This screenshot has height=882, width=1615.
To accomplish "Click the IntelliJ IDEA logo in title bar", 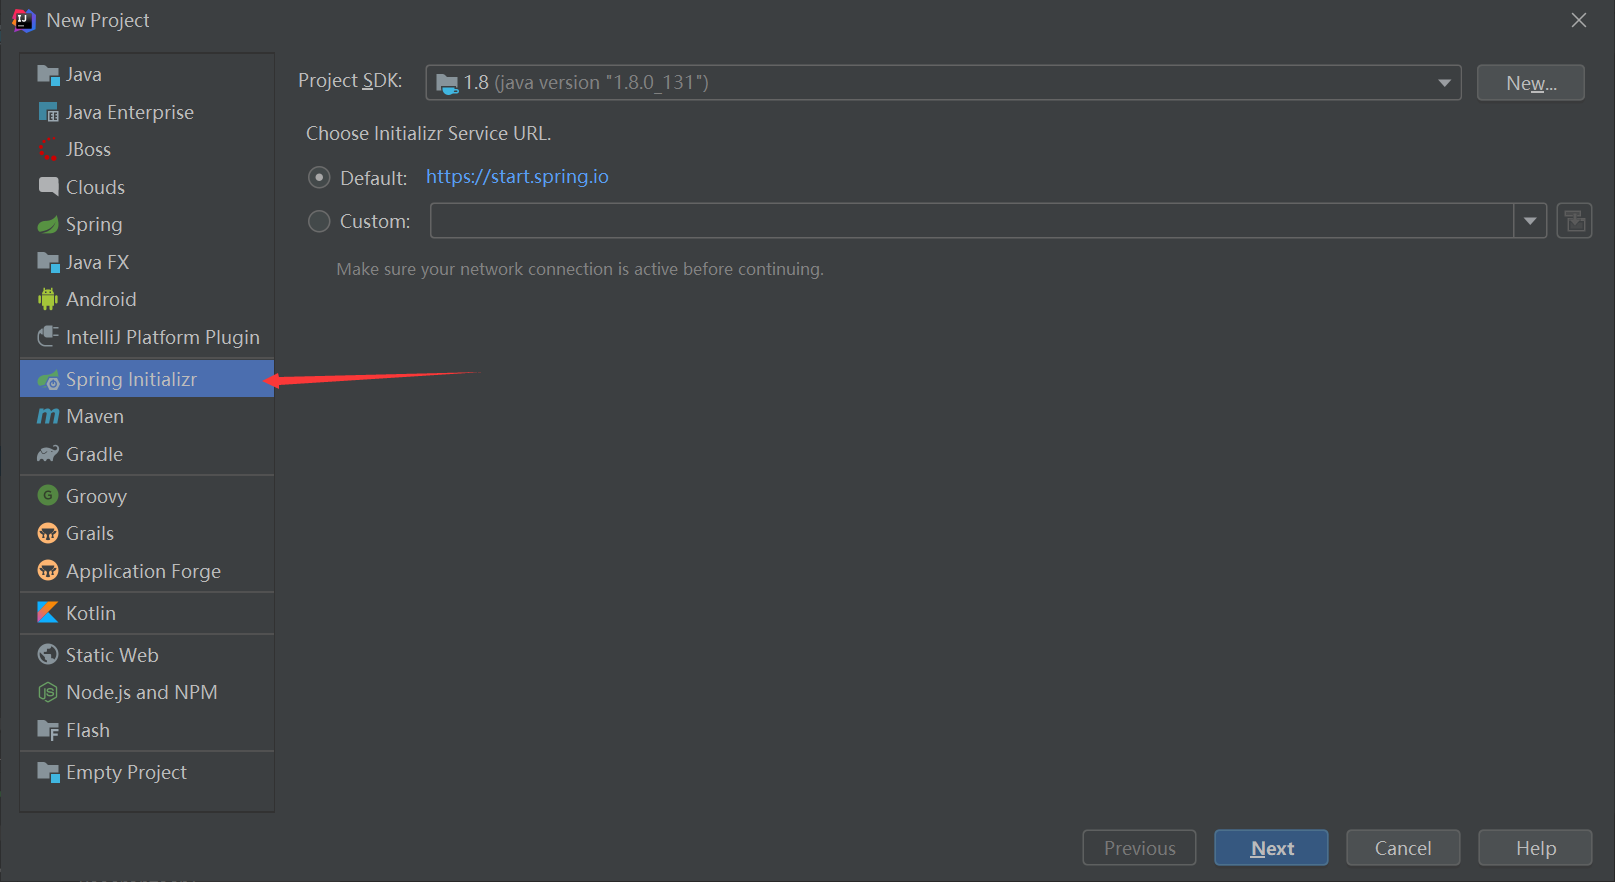I will pyautogui.click(x=23, y=20).
